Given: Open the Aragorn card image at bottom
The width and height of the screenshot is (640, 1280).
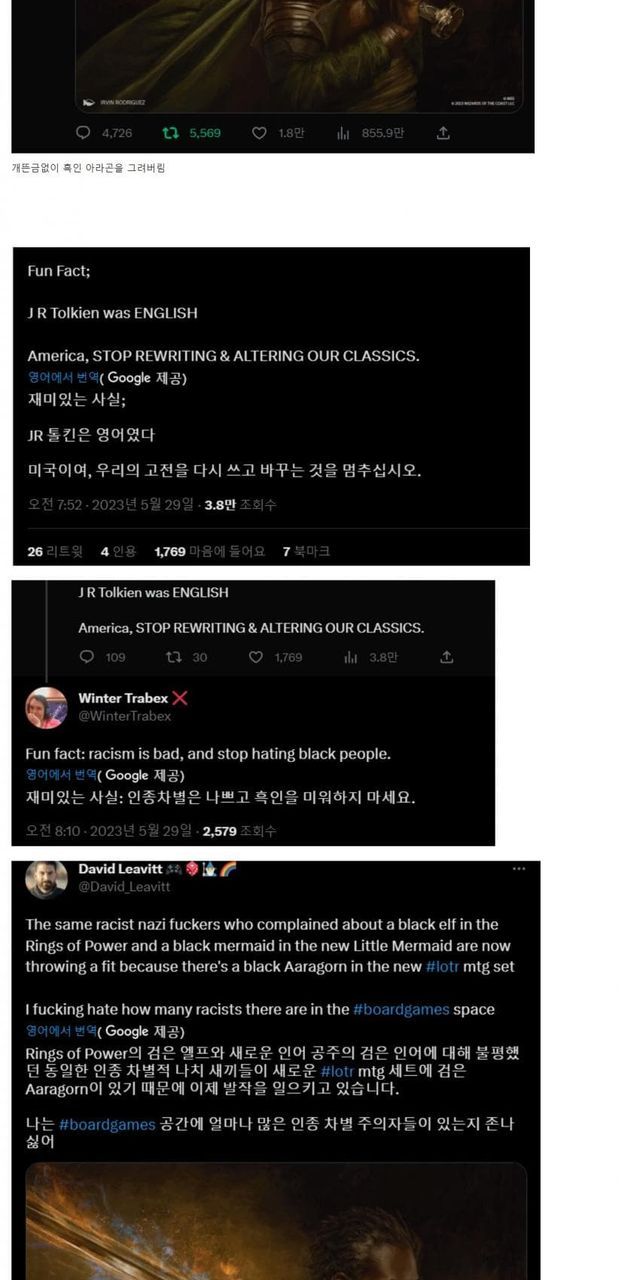Looking at the screenshot, I should click(276, 1221).
